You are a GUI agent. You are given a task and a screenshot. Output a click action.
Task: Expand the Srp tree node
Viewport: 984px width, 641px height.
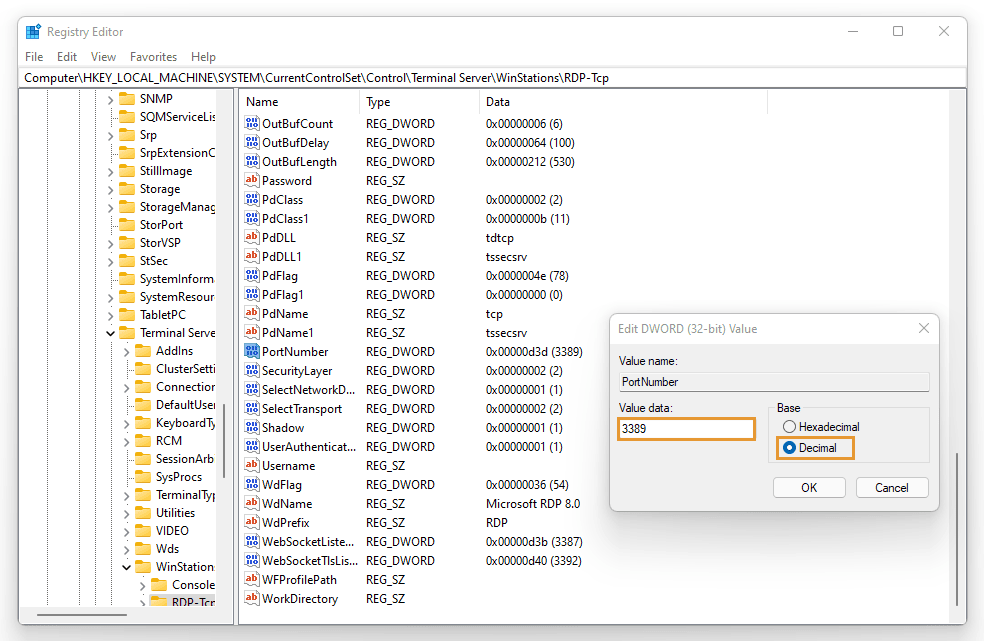pos(110,135)
